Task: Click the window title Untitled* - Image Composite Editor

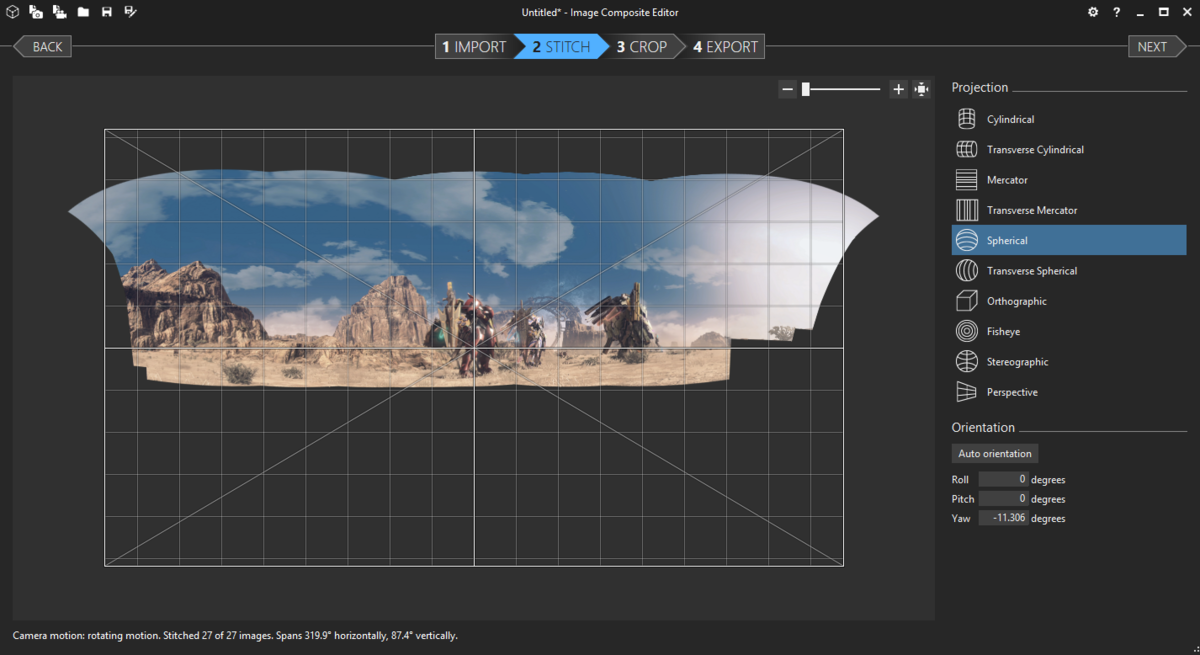Action: tap(600, 13)
